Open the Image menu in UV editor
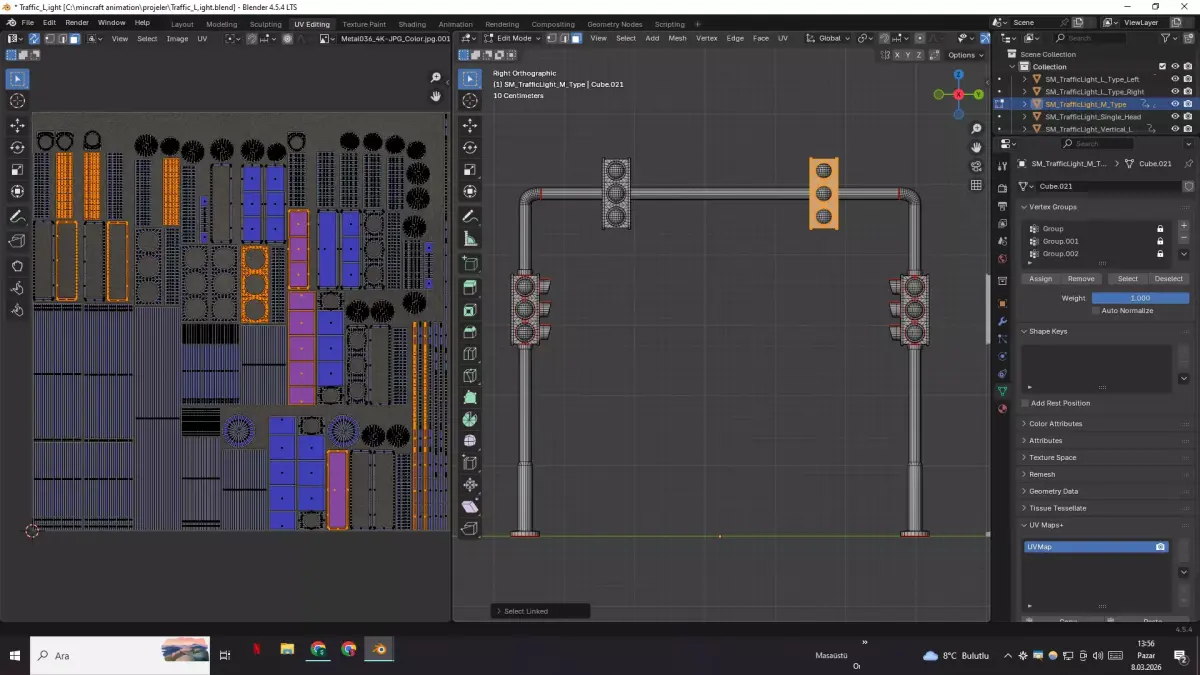This screenshot has width=1200, height=675. tap(177, 38)
